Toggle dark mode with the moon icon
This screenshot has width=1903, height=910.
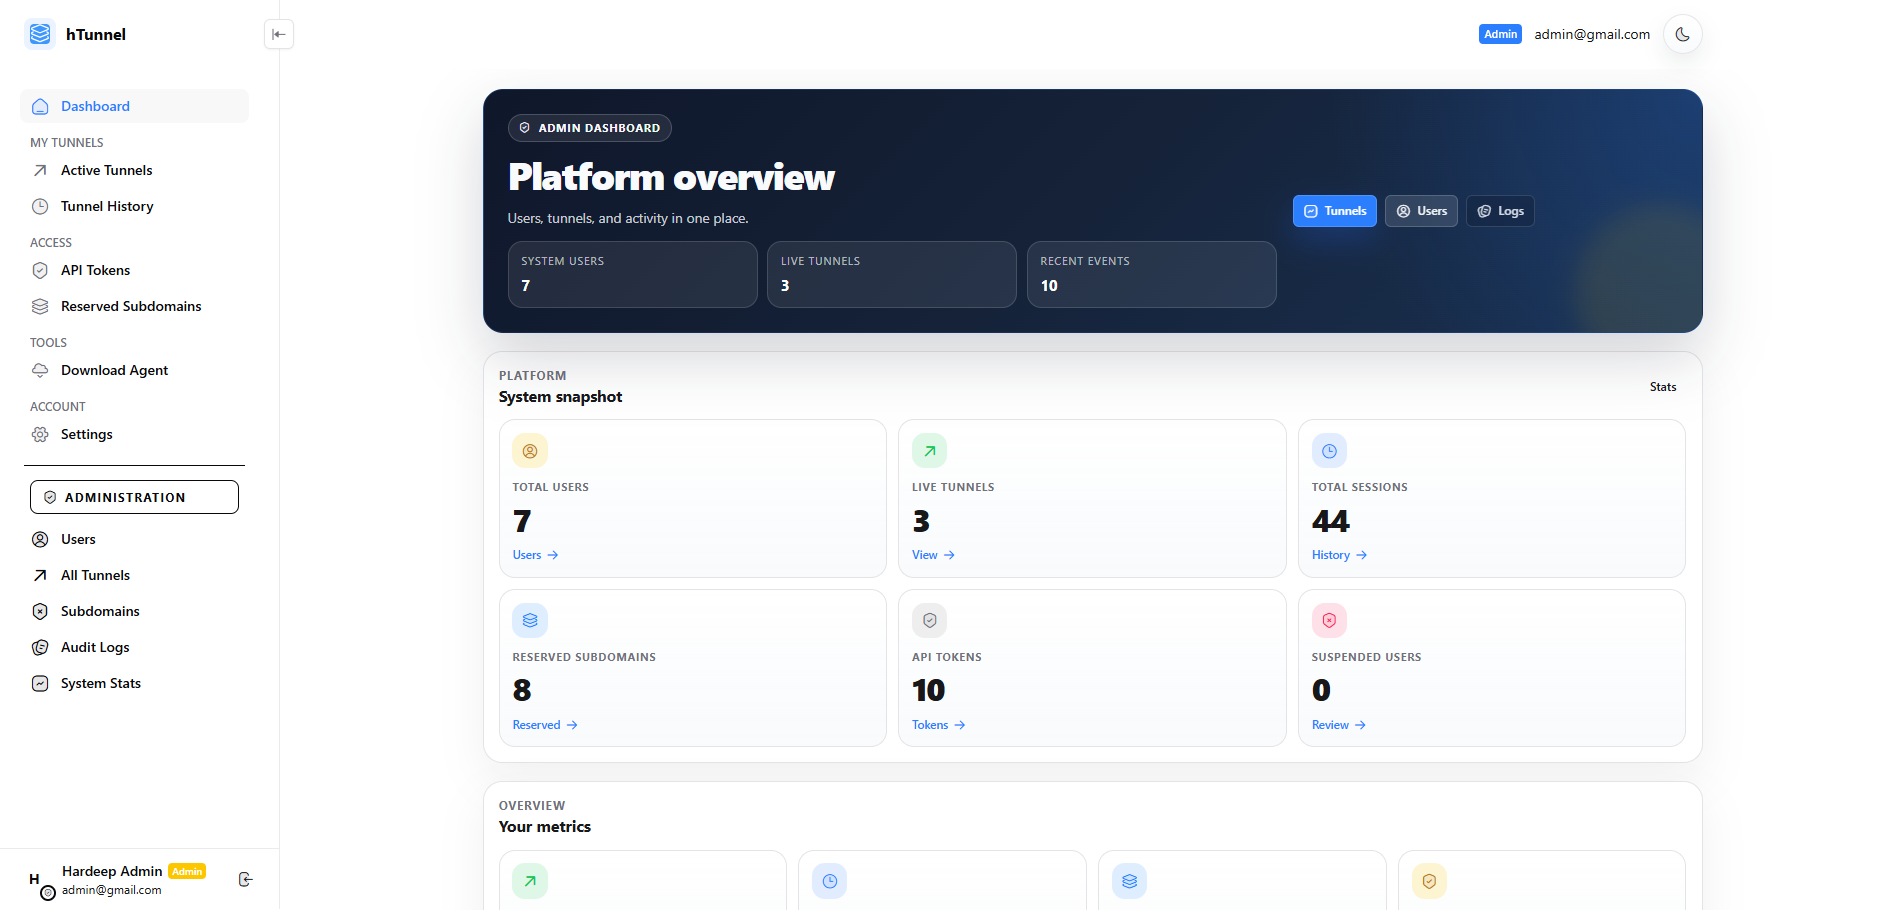tap(1682, 33)
